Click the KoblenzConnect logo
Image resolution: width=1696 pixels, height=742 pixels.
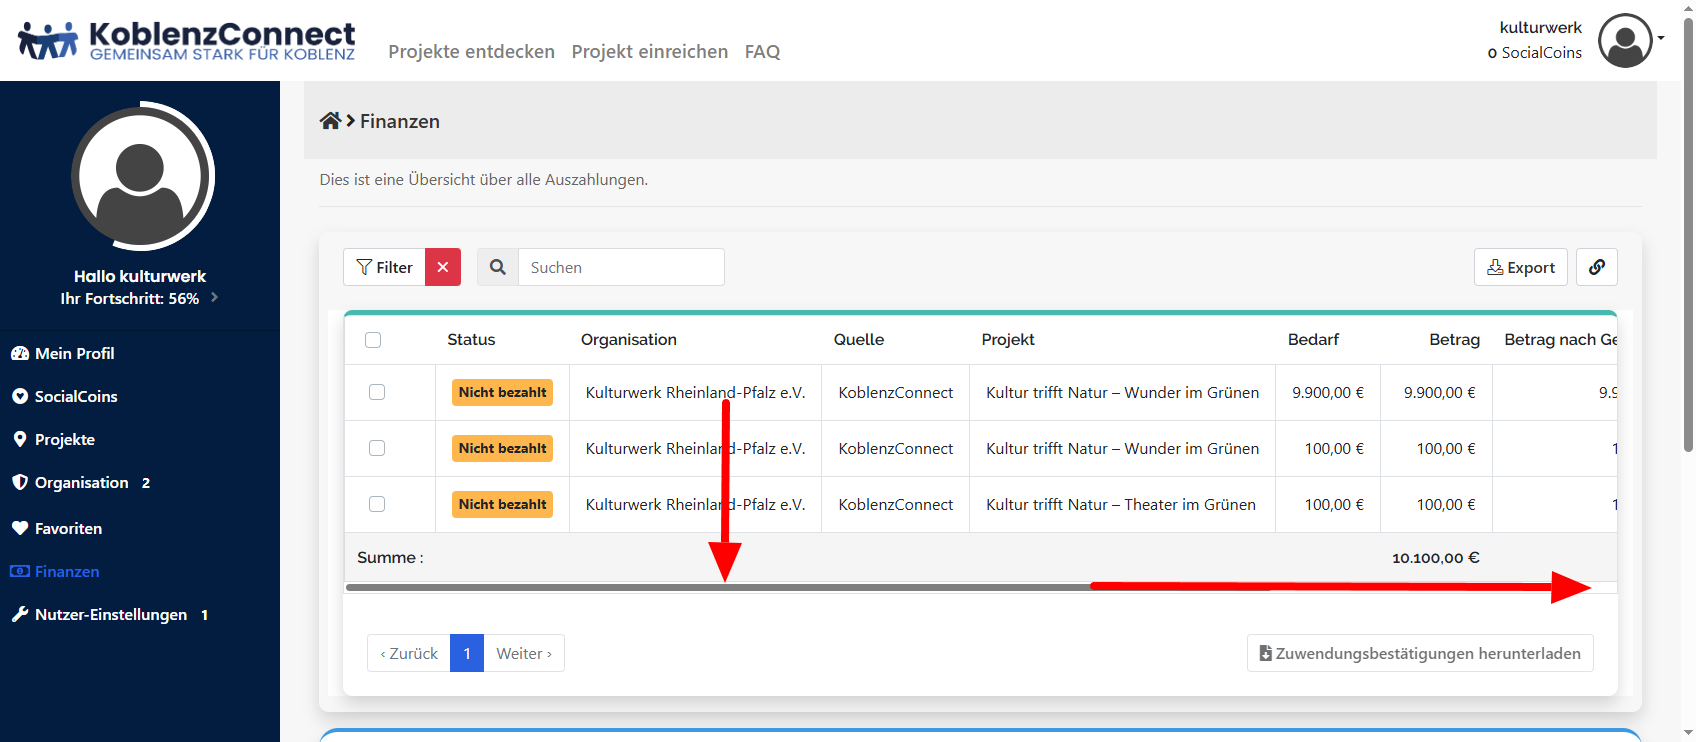click(x=187, y=41)
